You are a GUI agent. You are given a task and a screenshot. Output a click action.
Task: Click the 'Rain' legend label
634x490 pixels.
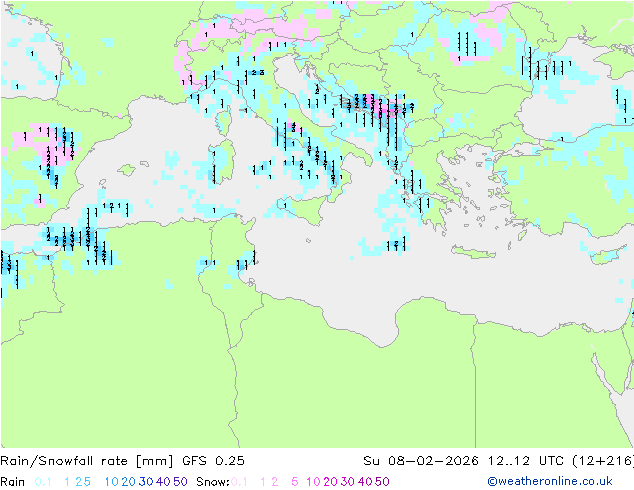point(13,482)
